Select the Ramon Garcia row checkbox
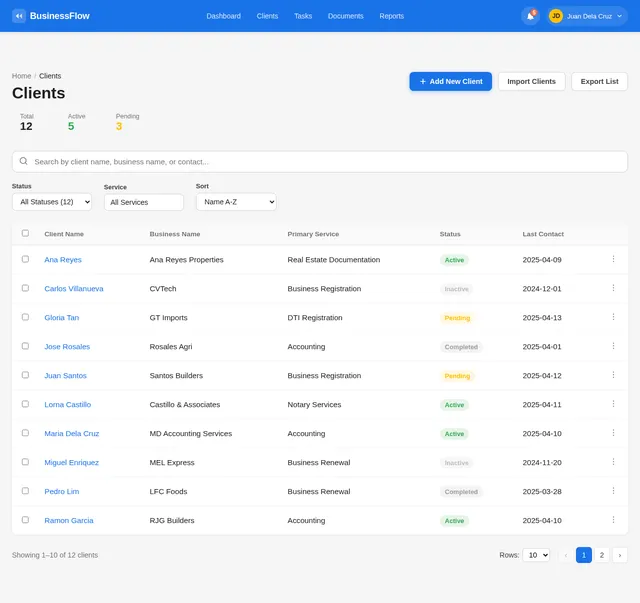 [25, 520]
